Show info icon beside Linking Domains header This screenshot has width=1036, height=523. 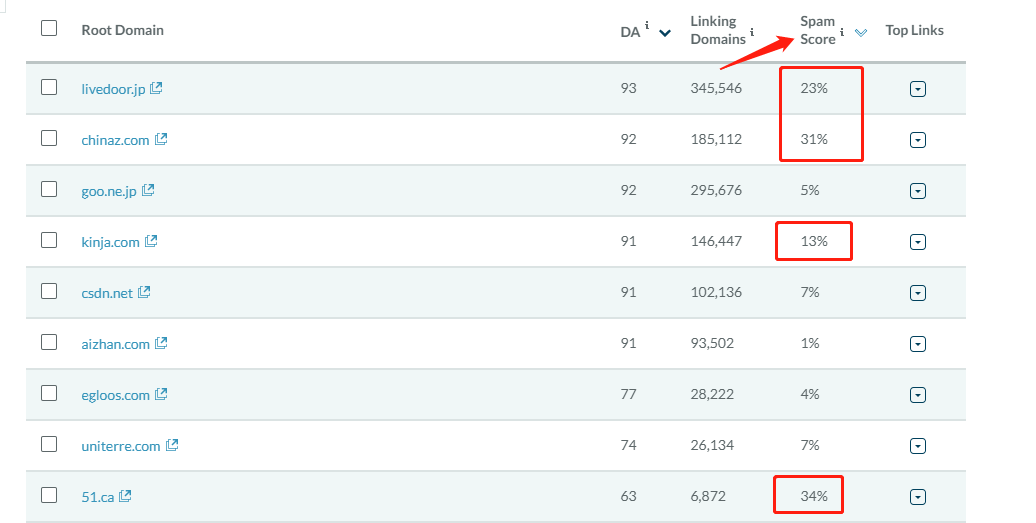tap(752, 32)
